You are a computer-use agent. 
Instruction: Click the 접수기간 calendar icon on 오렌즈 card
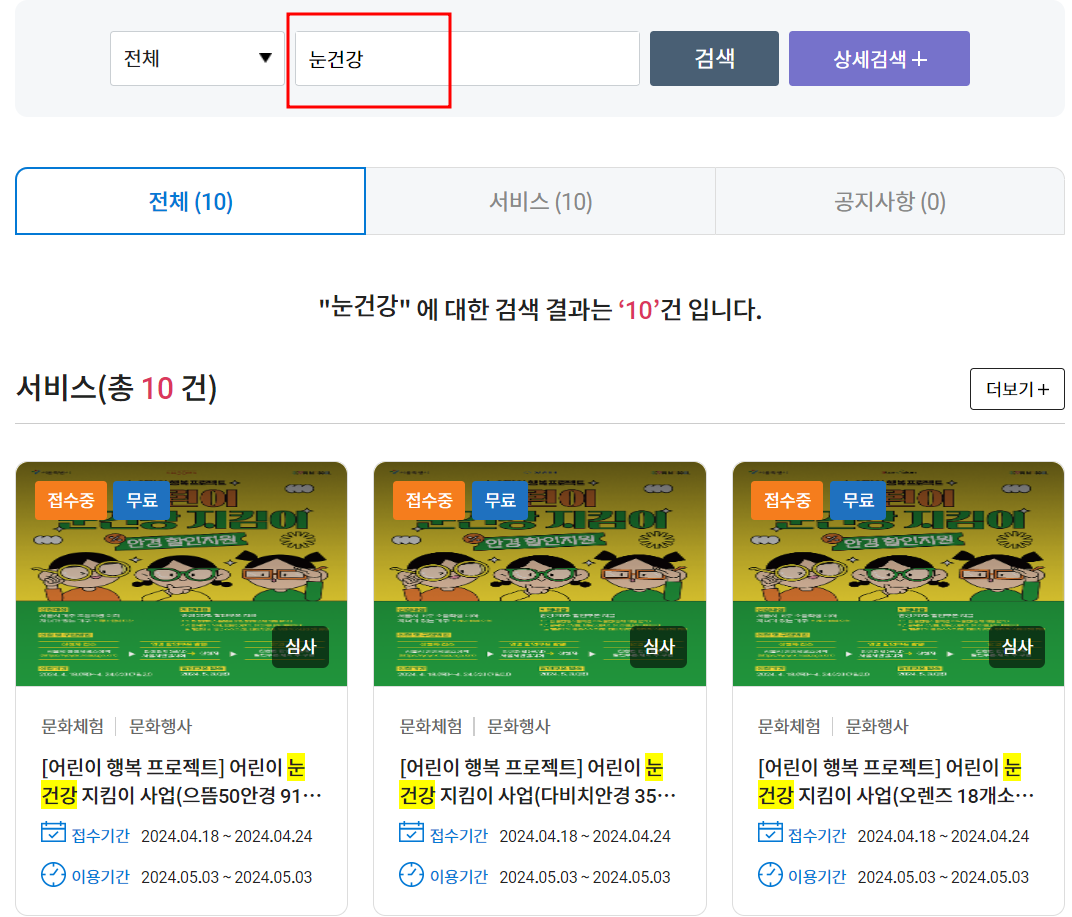point(770,832)
